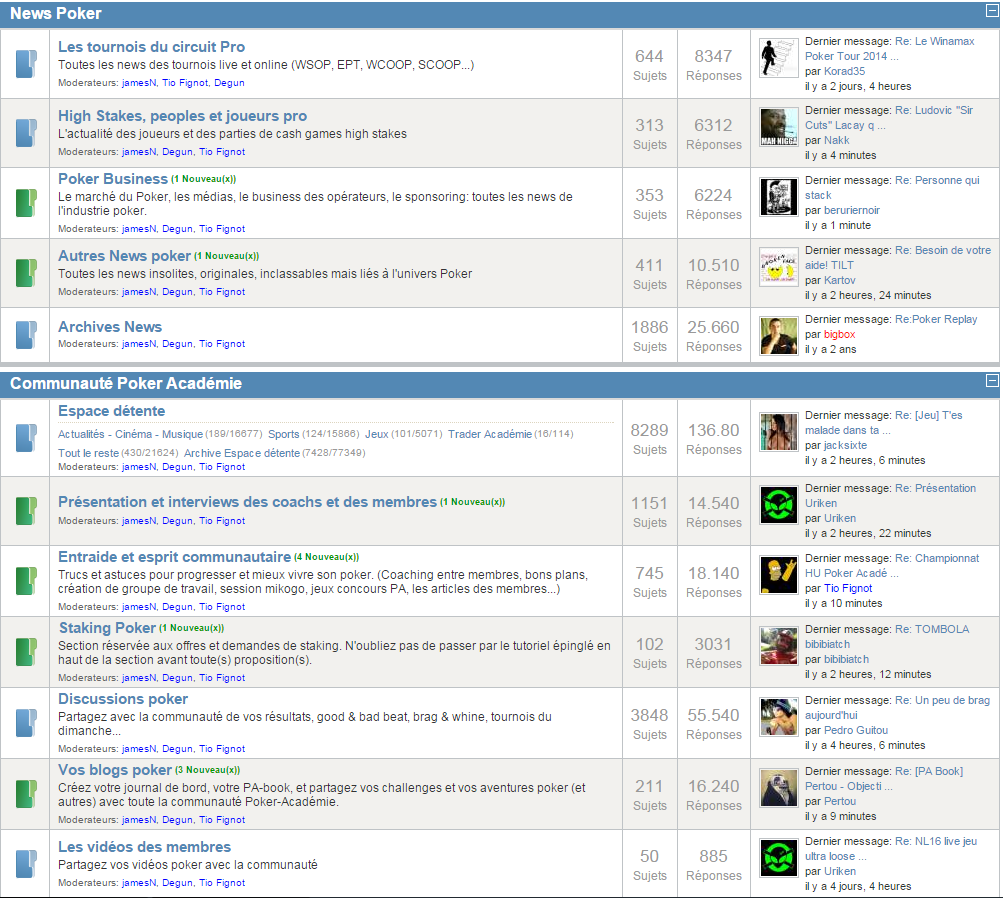Open Pertou's avatar in Vos blogs poker row
Screen dimensions: 1003x898
pyautogui.click(x=778, y=788)
